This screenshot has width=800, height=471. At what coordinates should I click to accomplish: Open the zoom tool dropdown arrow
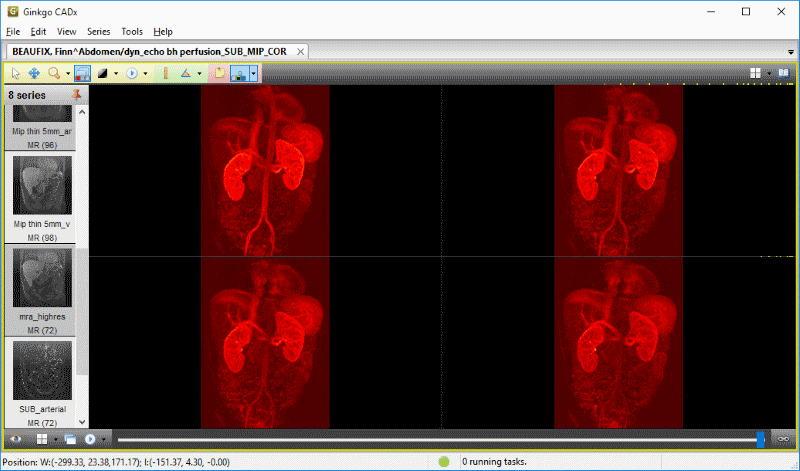coord(67,74)
